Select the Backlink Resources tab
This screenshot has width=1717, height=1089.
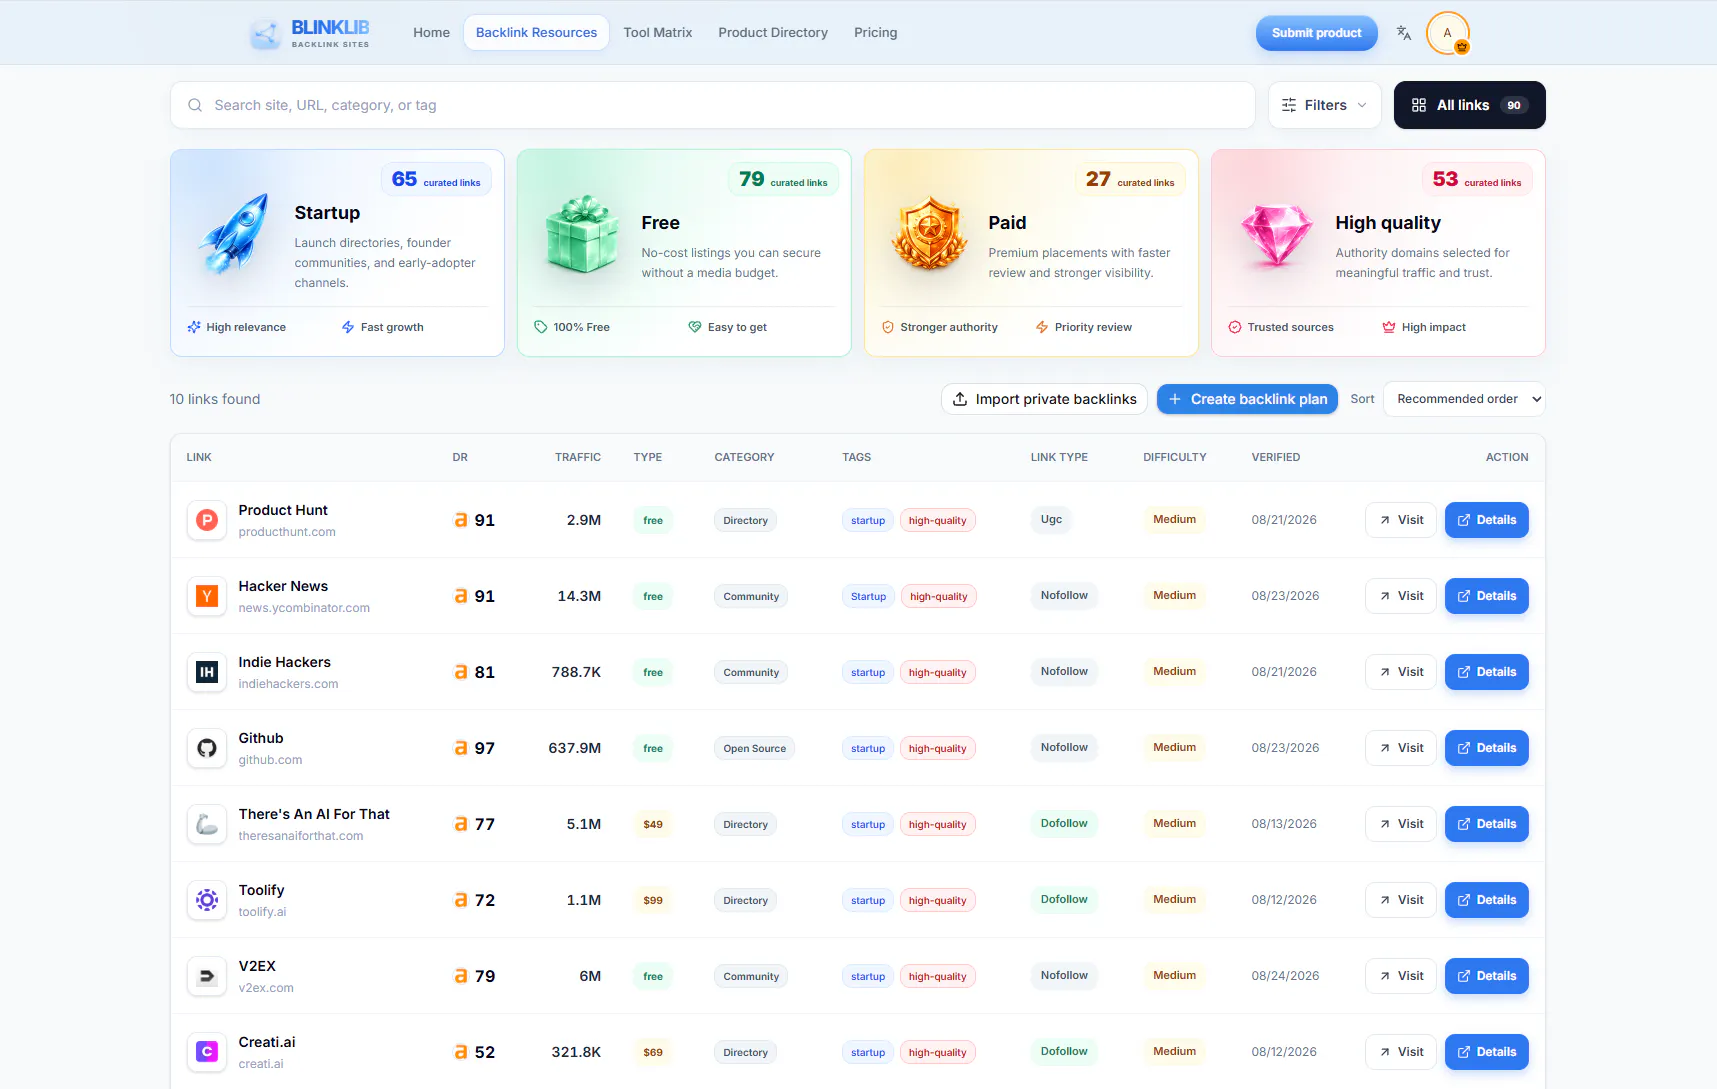pyautogui.click(x=537, y=33)
